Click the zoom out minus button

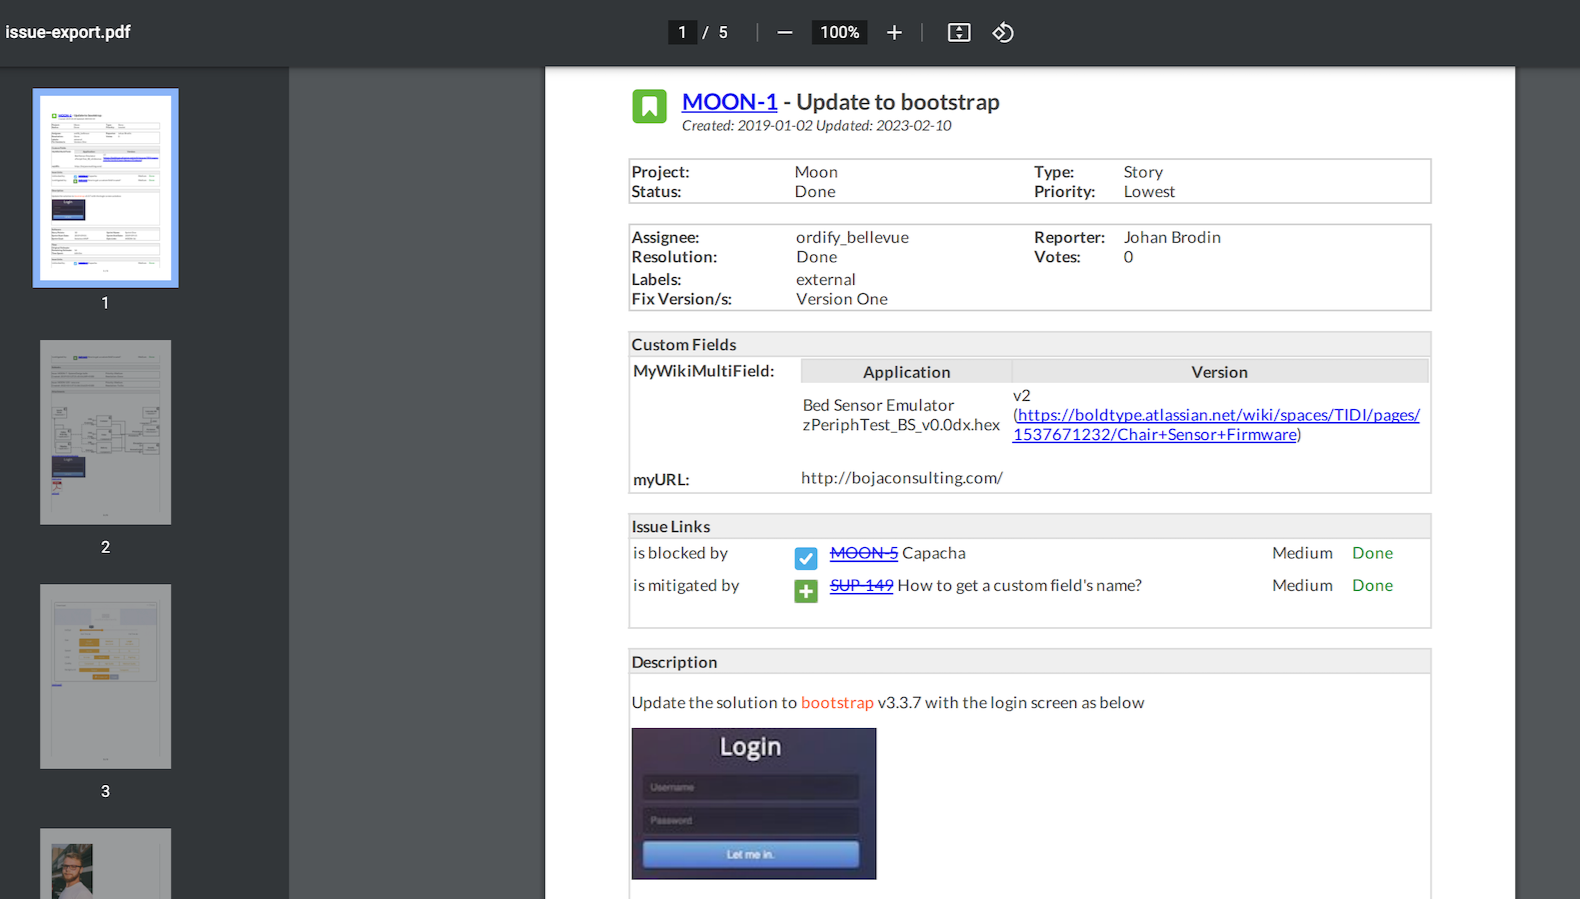click(x=785, y=33)
